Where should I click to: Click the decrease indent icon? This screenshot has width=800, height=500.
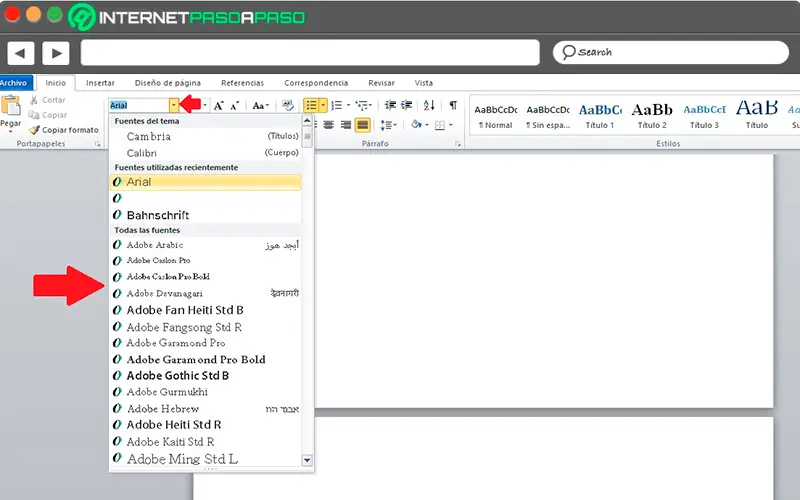(x=390, y=105)
